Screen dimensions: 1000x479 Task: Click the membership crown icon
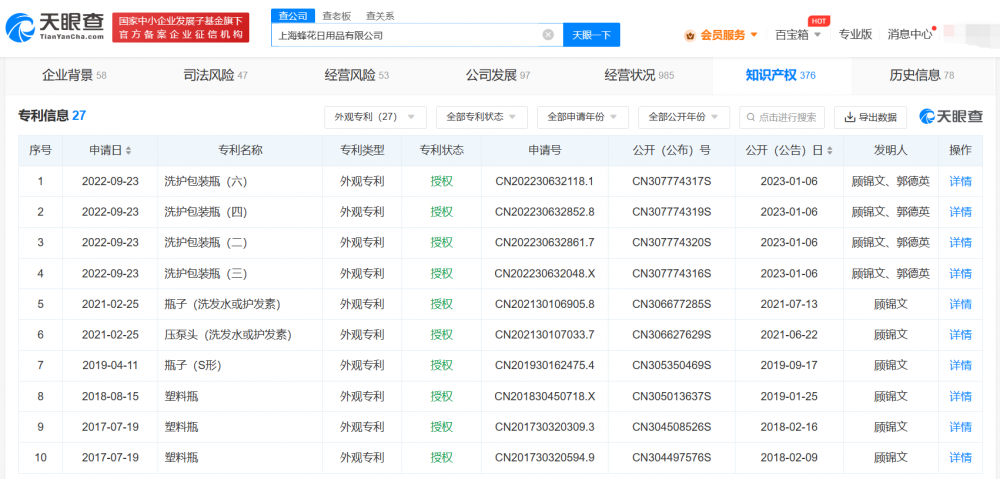(x=689, y=35)
